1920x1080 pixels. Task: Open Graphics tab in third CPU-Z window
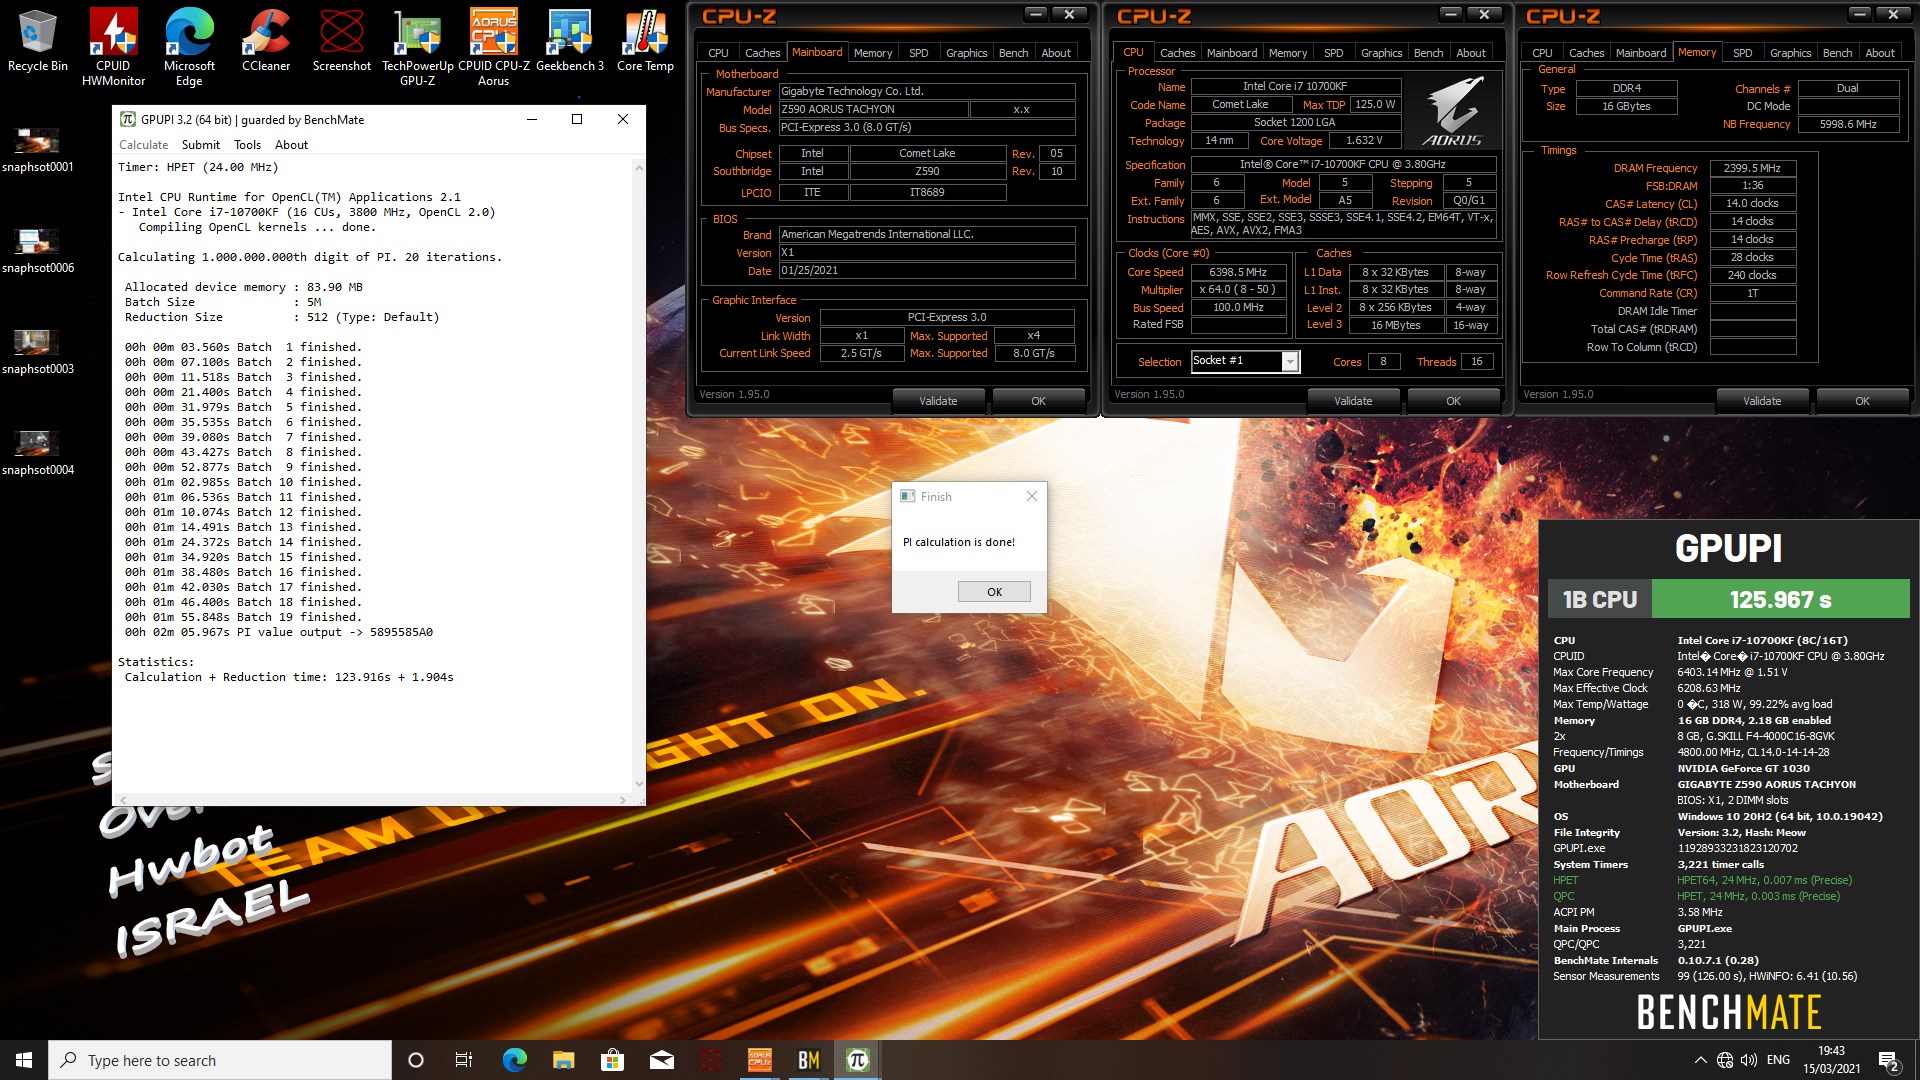point(1790,53)
